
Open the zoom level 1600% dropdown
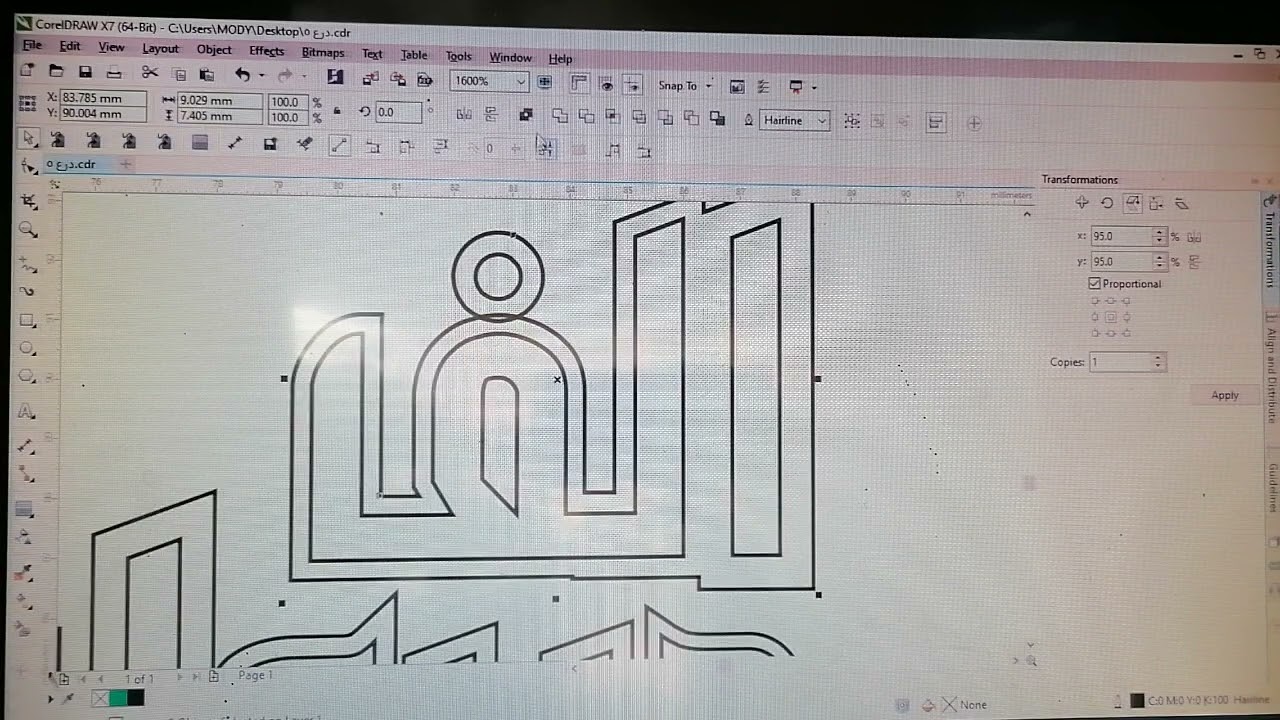pyautogui.click(x=521, y=81)
